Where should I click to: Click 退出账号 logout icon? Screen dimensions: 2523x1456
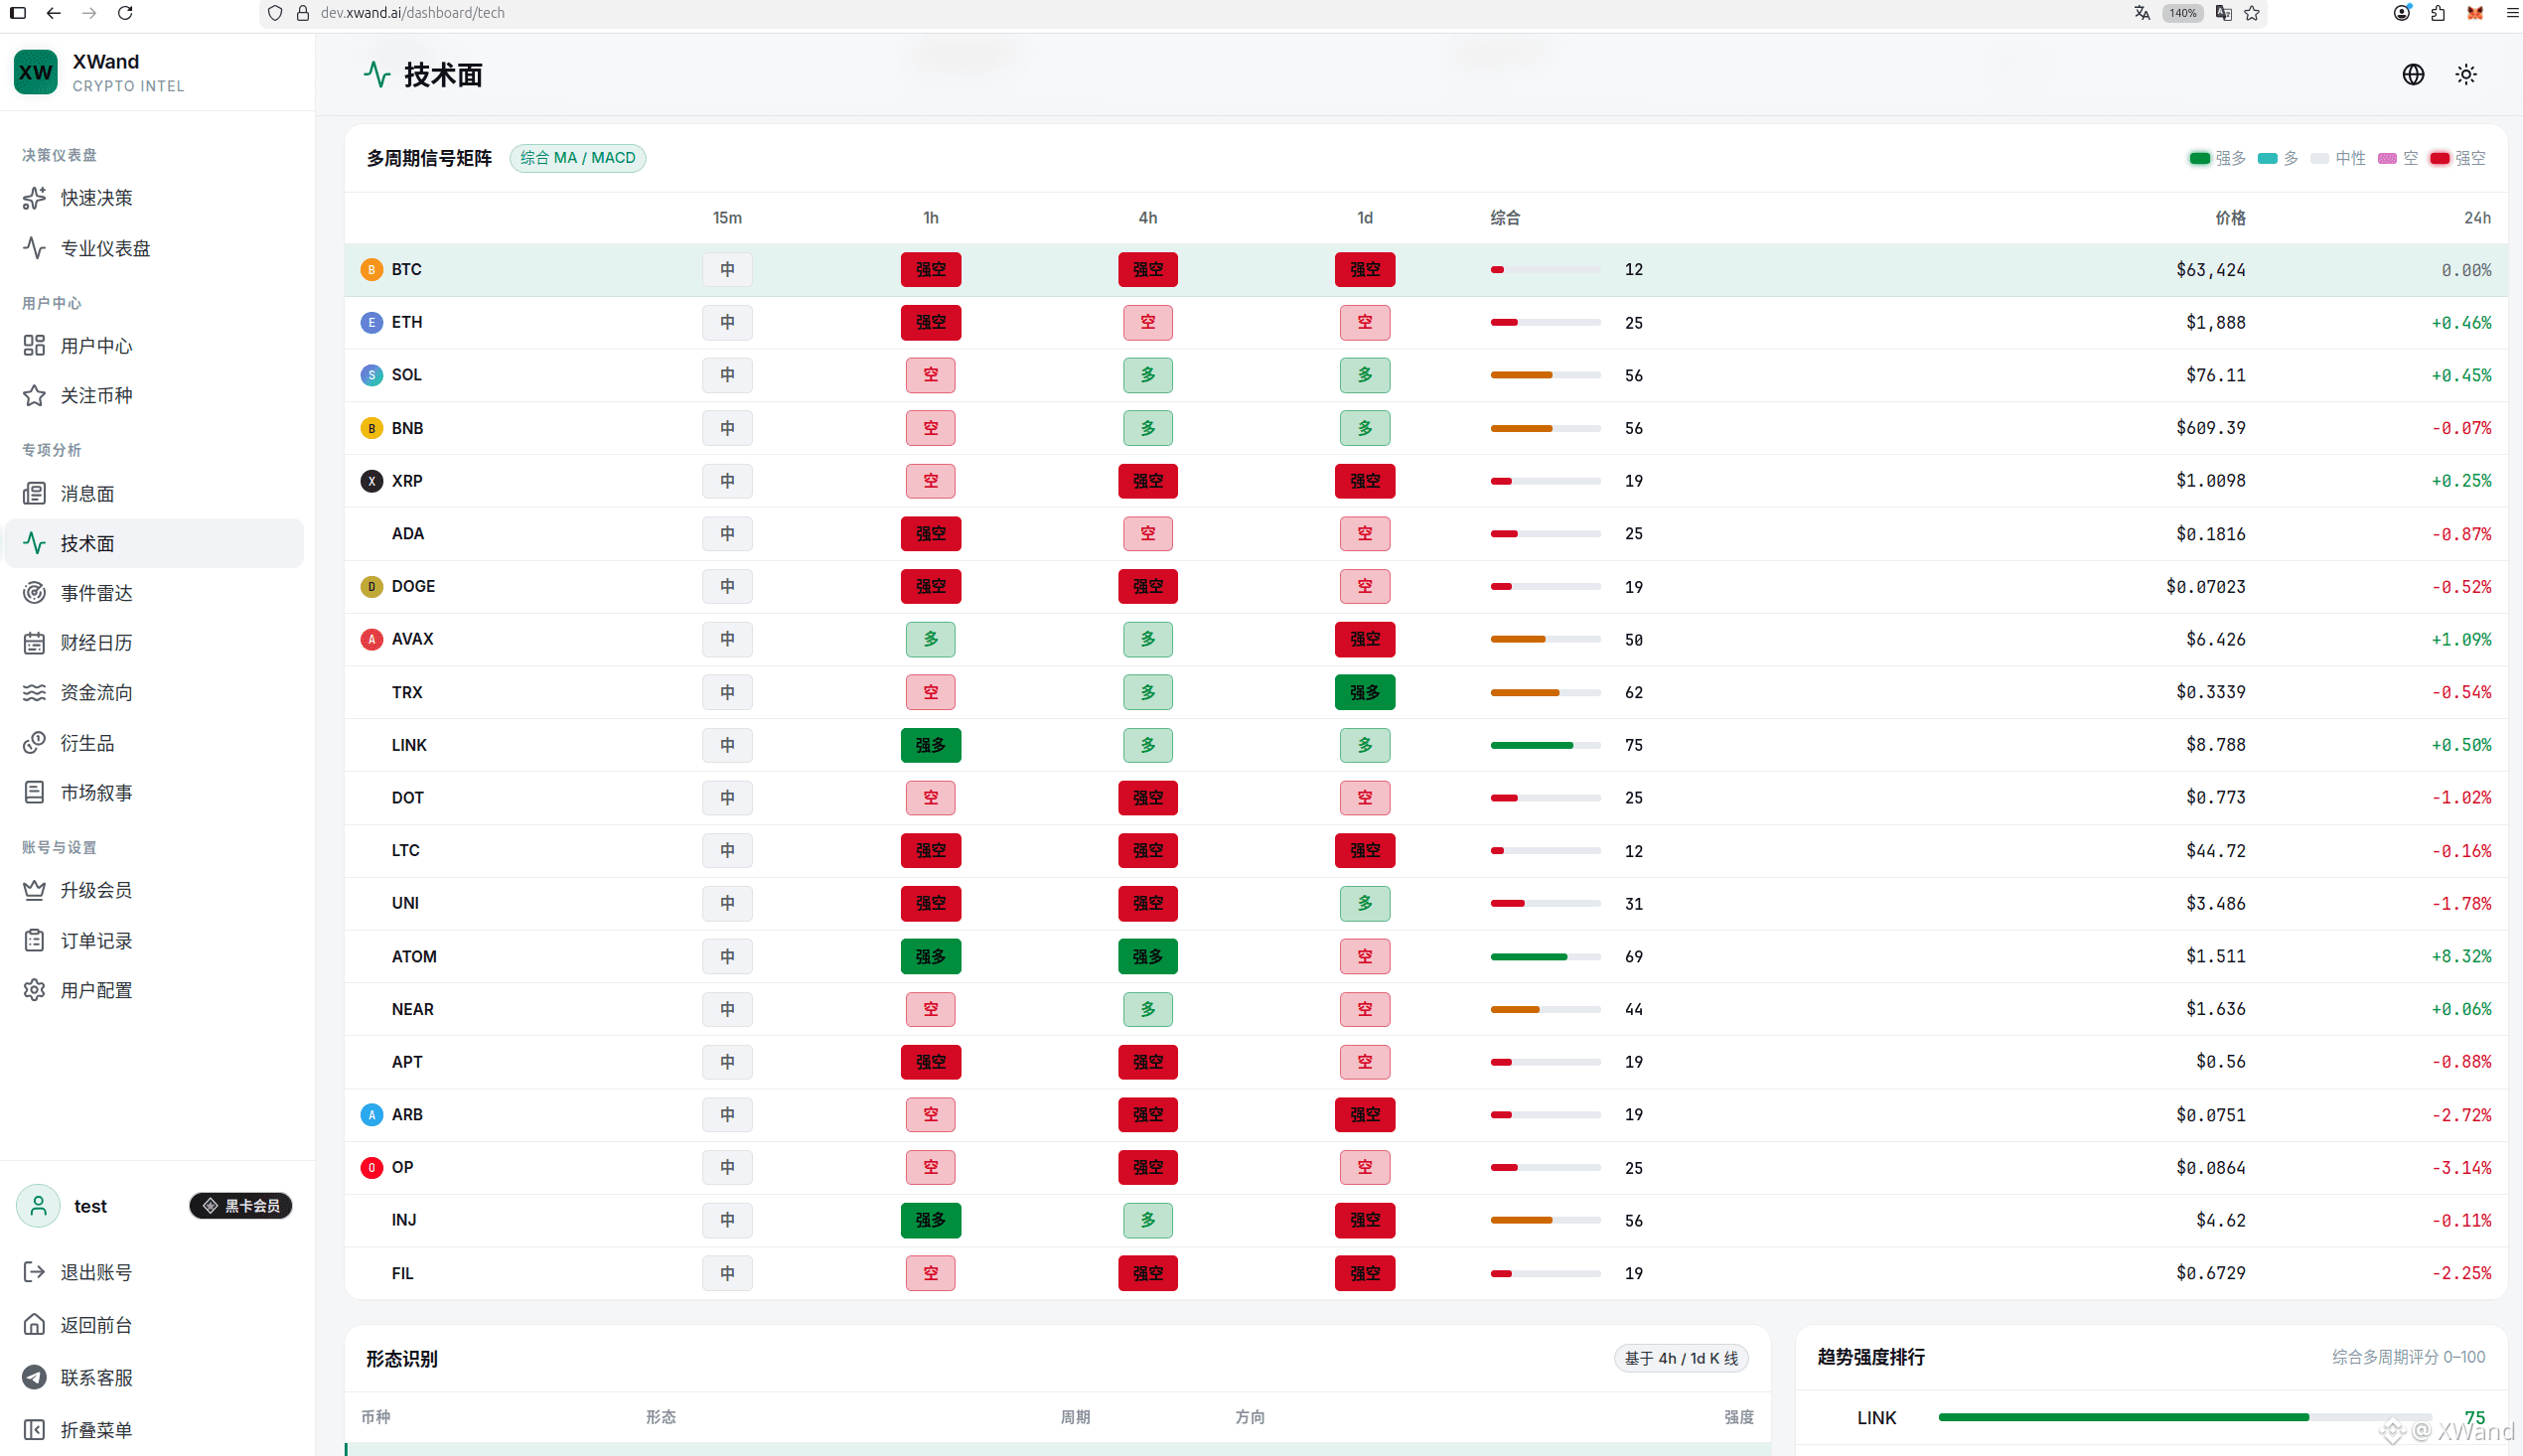[34, 1272]
